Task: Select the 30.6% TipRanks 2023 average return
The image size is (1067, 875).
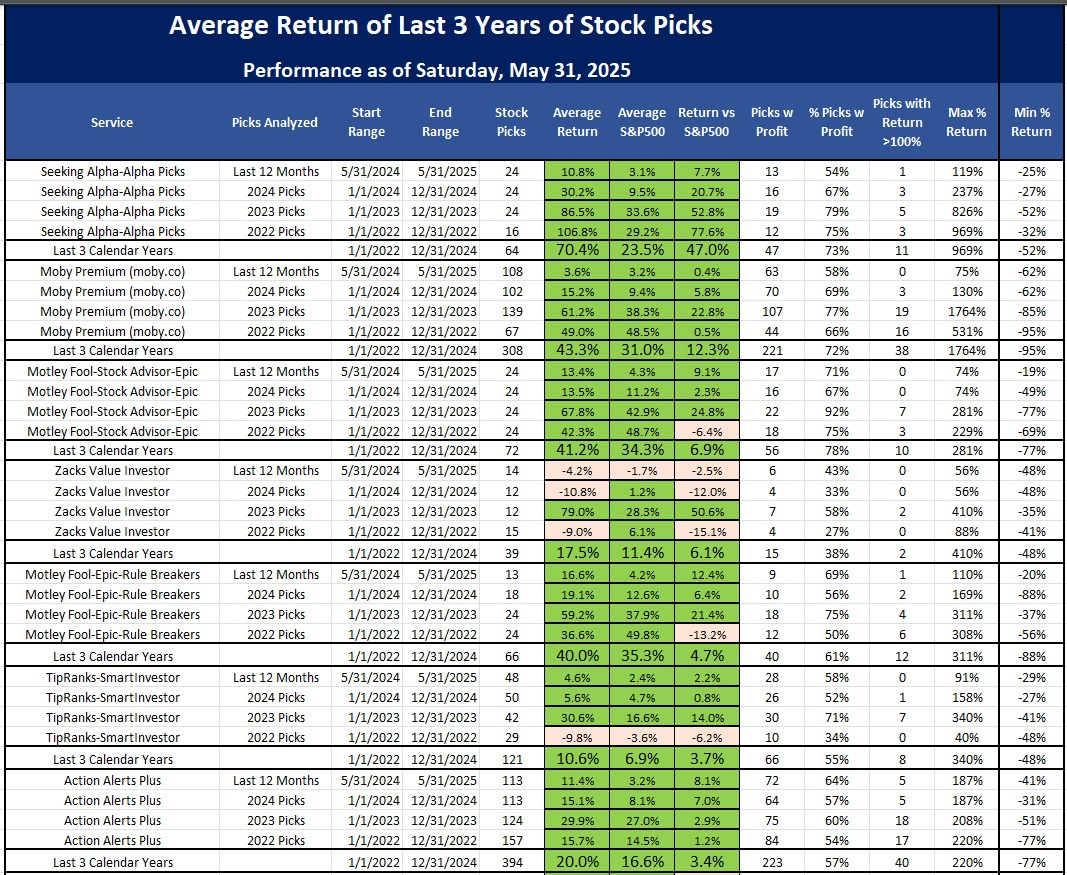Action: (576, 717)
